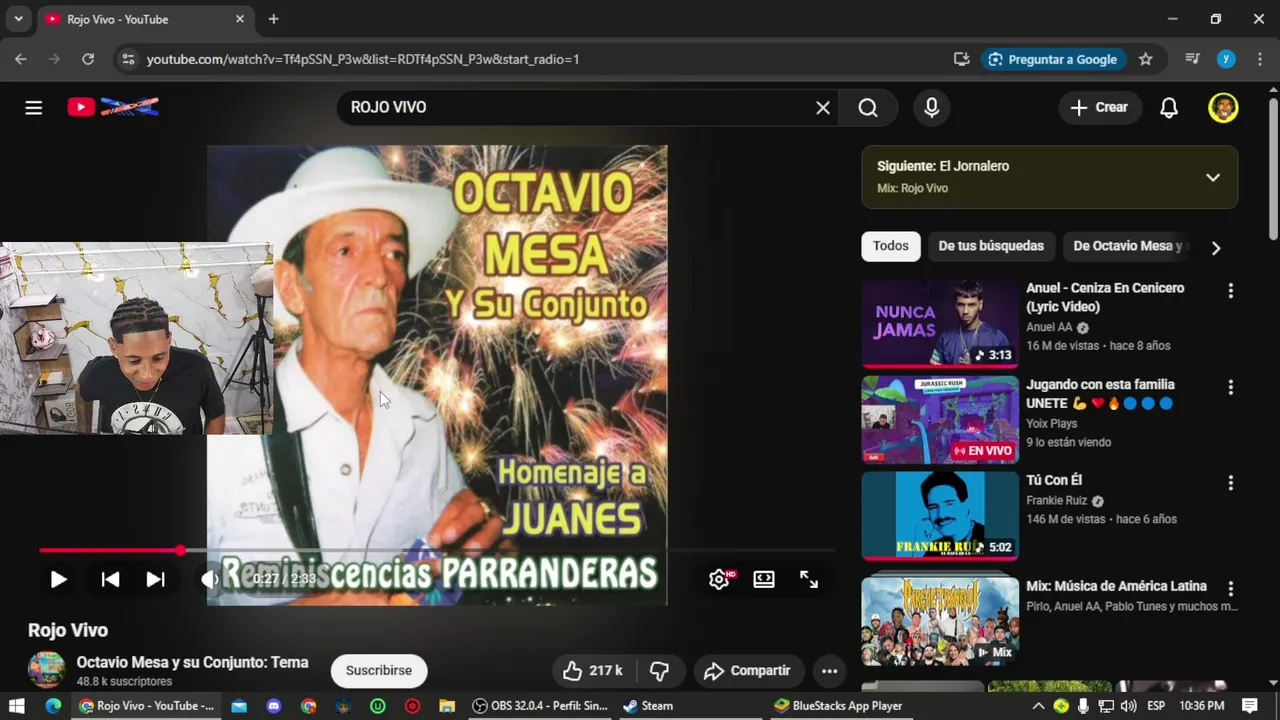Open the Anuel AA channel name
Image resolution: width=1280 pixels, height=720 pixels.
1049,327
